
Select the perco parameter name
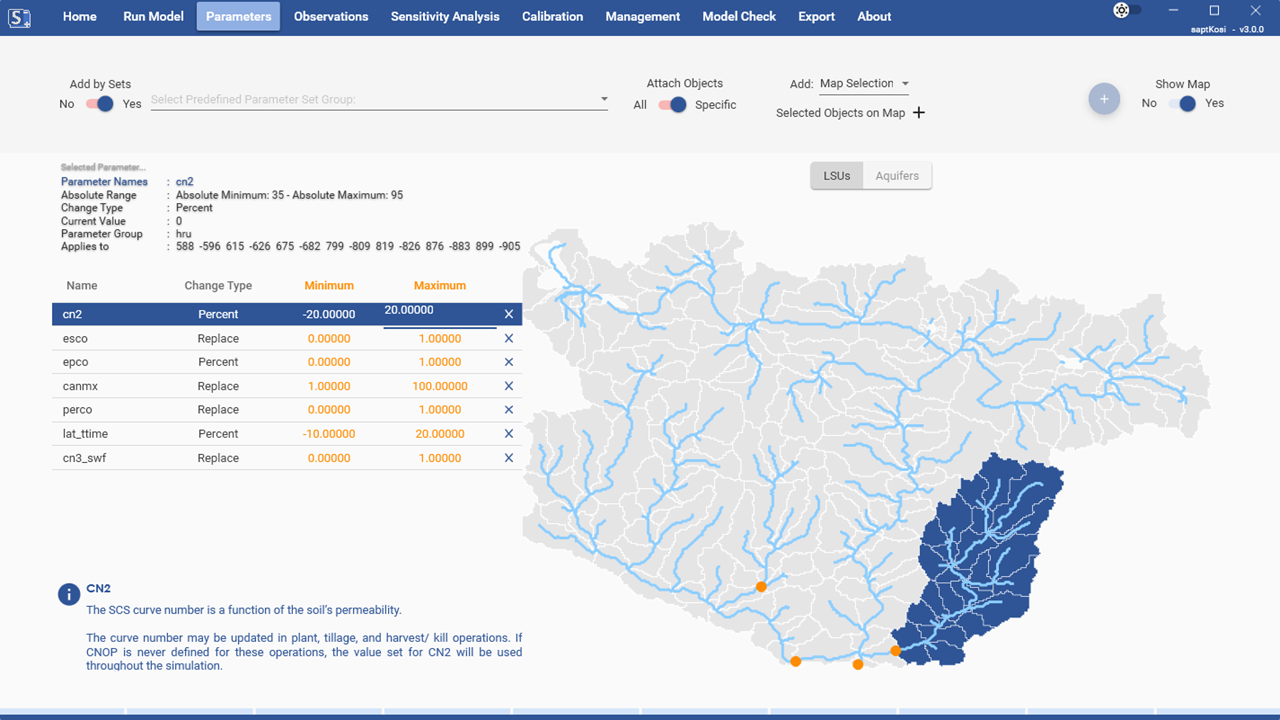click(77, 410)
